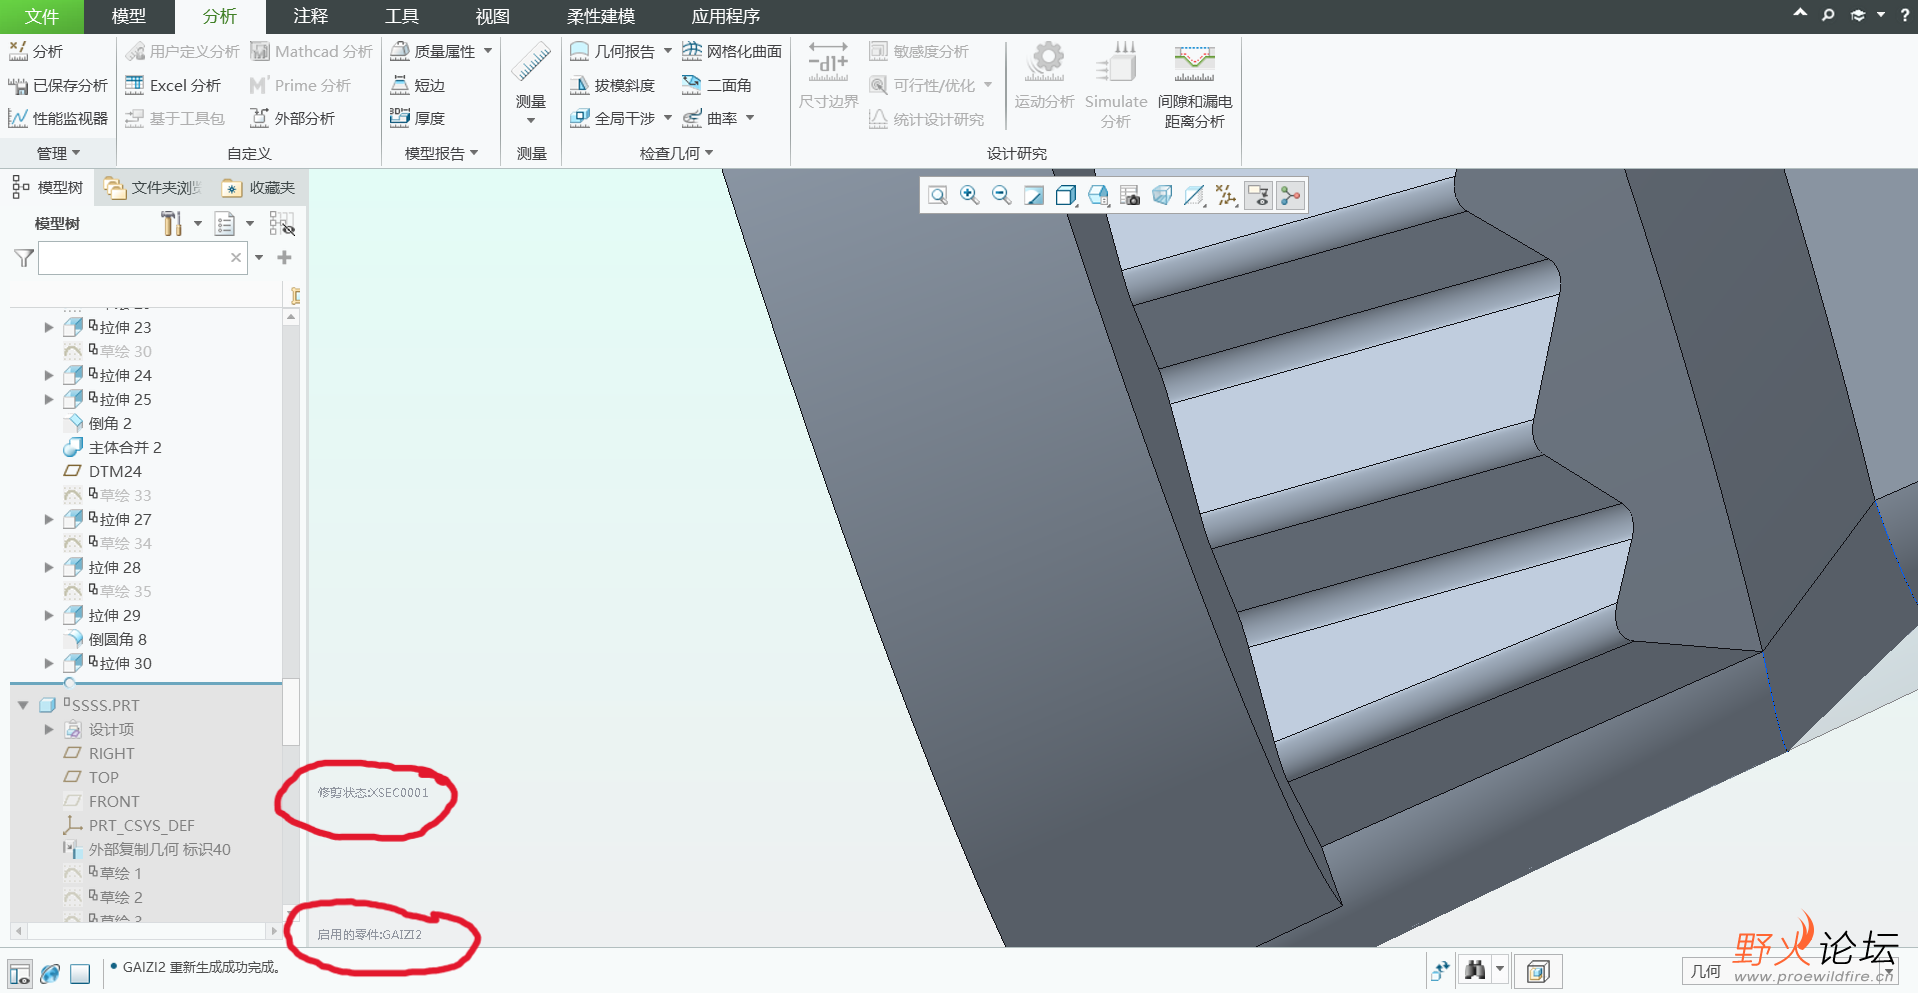Switch to the 文件夹浏览 navigator tab
Screen dimensions: 1918x993
pyautogui.click(x=153, y=188)
